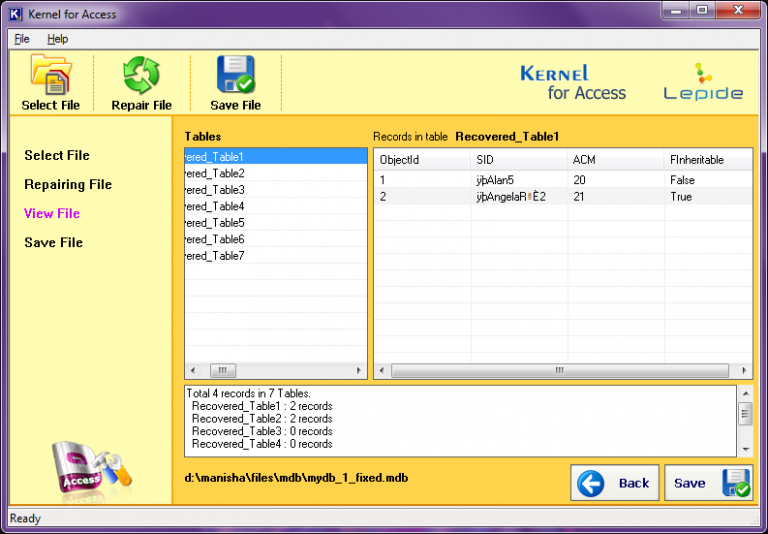Screen dimensions: 768x534
Task: Open the File menu
Action: pyautogui.click(x=22, y=39)
